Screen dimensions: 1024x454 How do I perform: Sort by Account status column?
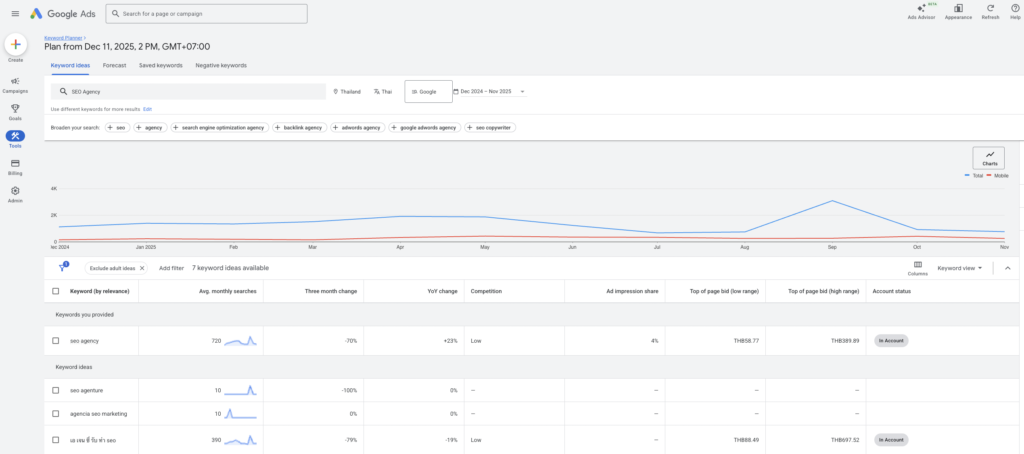(891, 291)
